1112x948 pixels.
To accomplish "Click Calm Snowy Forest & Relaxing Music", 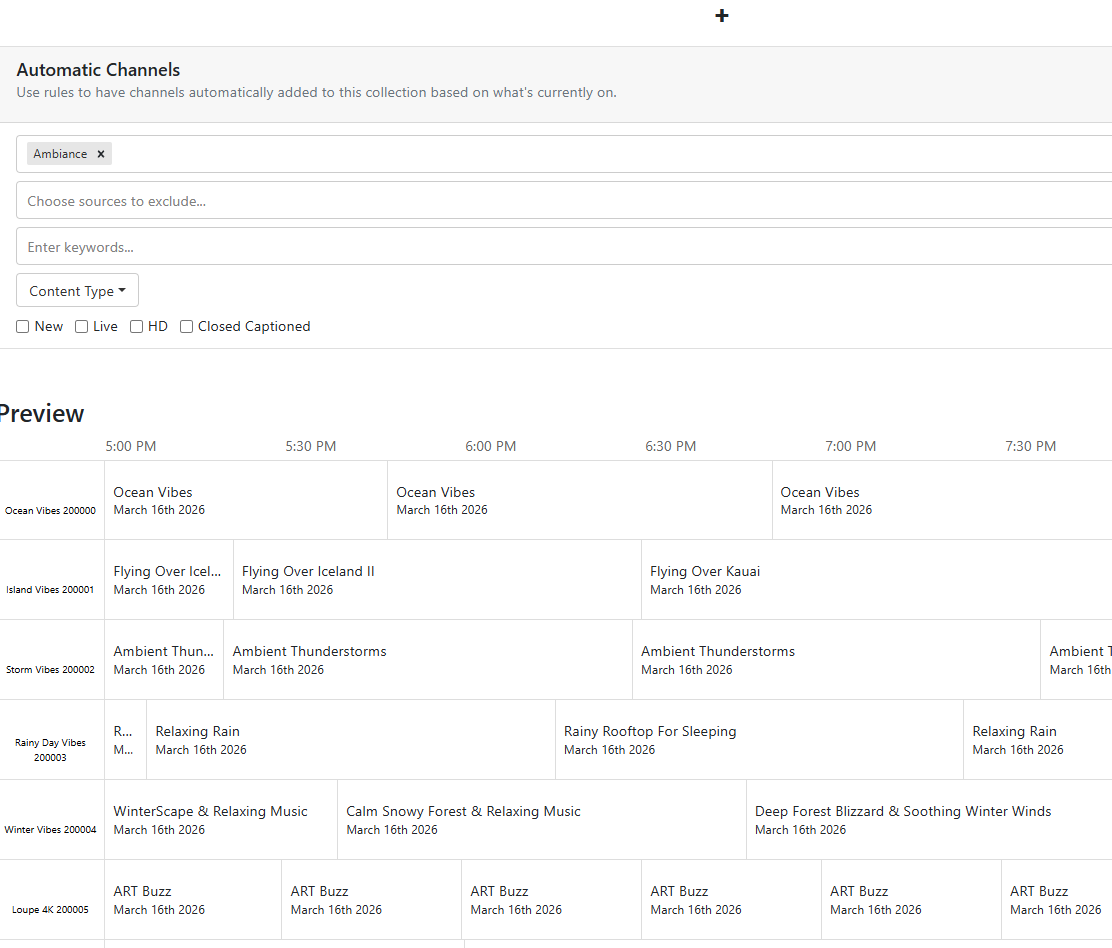I will point(463,820).
